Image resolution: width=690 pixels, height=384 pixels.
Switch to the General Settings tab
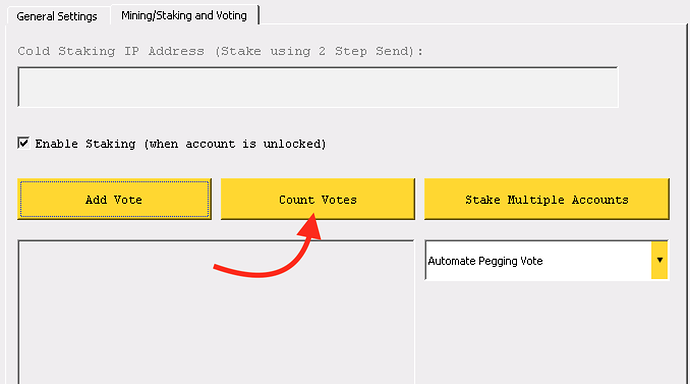tap(57, 16)
